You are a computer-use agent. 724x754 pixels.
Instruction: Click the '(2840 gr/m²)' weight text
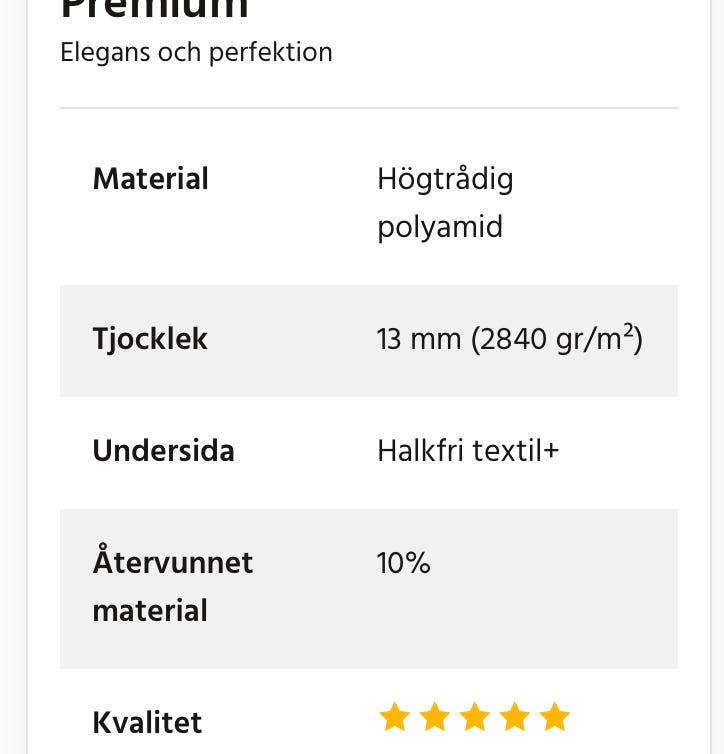556,340
